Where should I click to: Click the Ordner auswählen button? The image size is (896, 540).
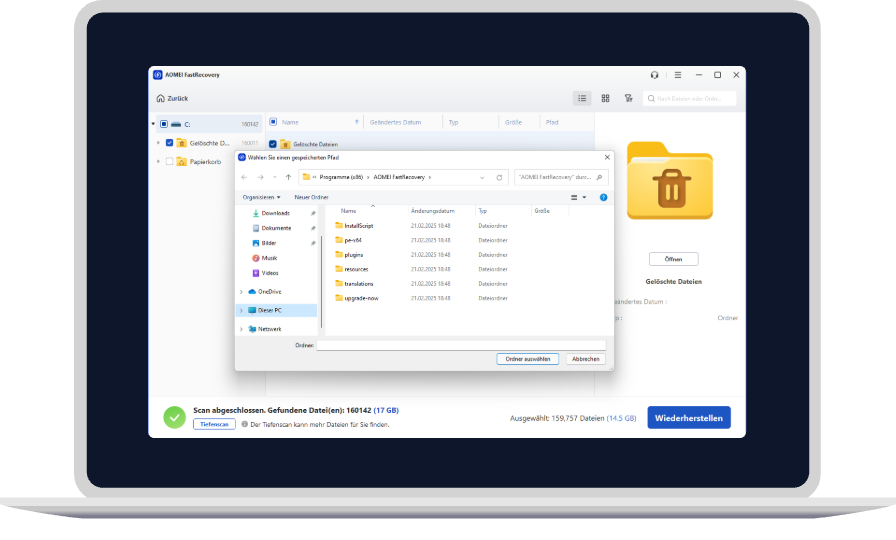pyautogui.click(x=527, y=359)
